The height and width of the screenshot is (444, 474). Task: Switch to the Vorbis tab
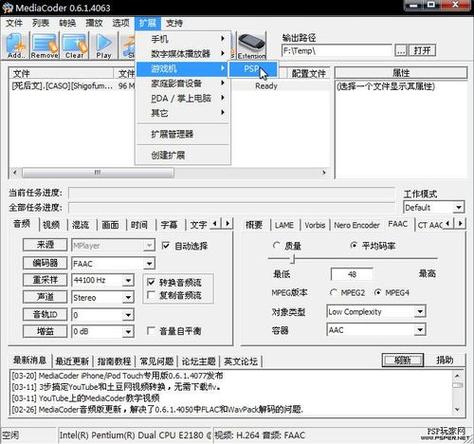[x=315, y=225]
